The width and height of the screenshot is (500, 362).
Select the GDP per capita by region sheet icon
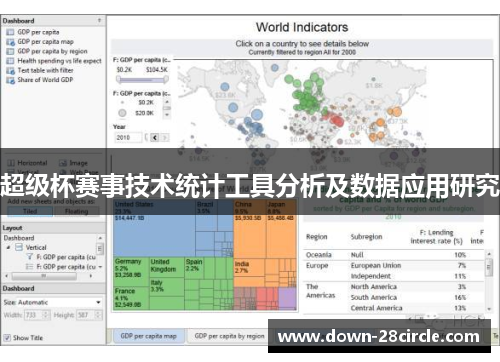[x=10, y=51]
